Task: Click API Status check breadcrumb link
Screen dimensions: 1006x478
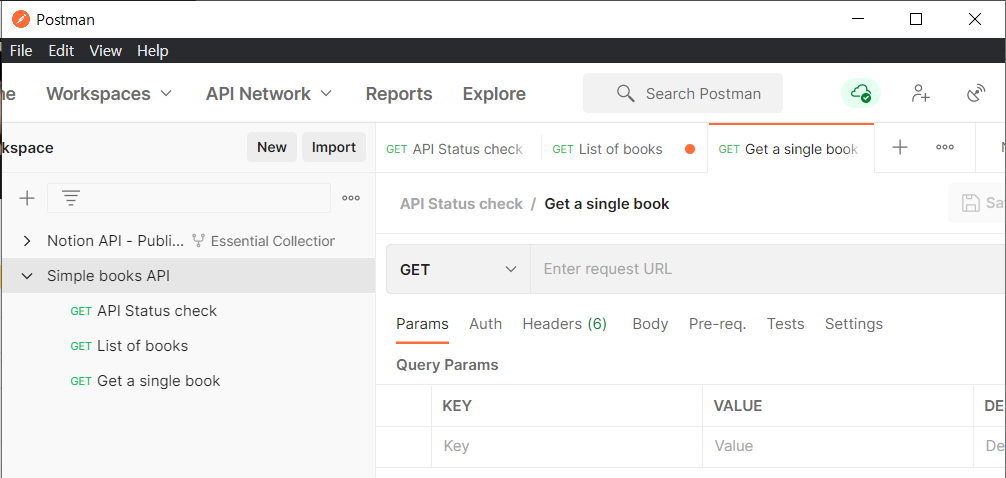Action: [x=461, y=204]
